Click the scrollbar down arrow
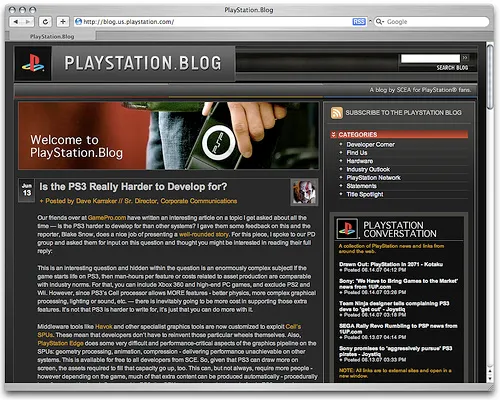Image resolution: width=500 pixels, height=400 pixels. click(490, 378)
